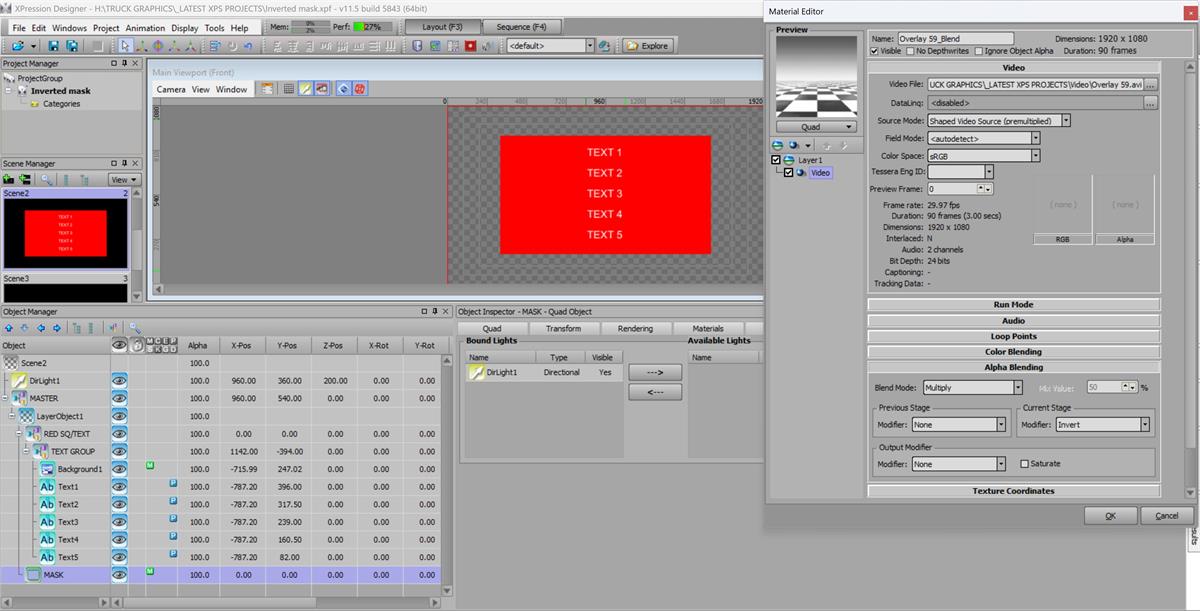Screen dimensions: 1200x611
Task: Click the blue move-up arrow in Object Manager
Action: coord(9,328)
